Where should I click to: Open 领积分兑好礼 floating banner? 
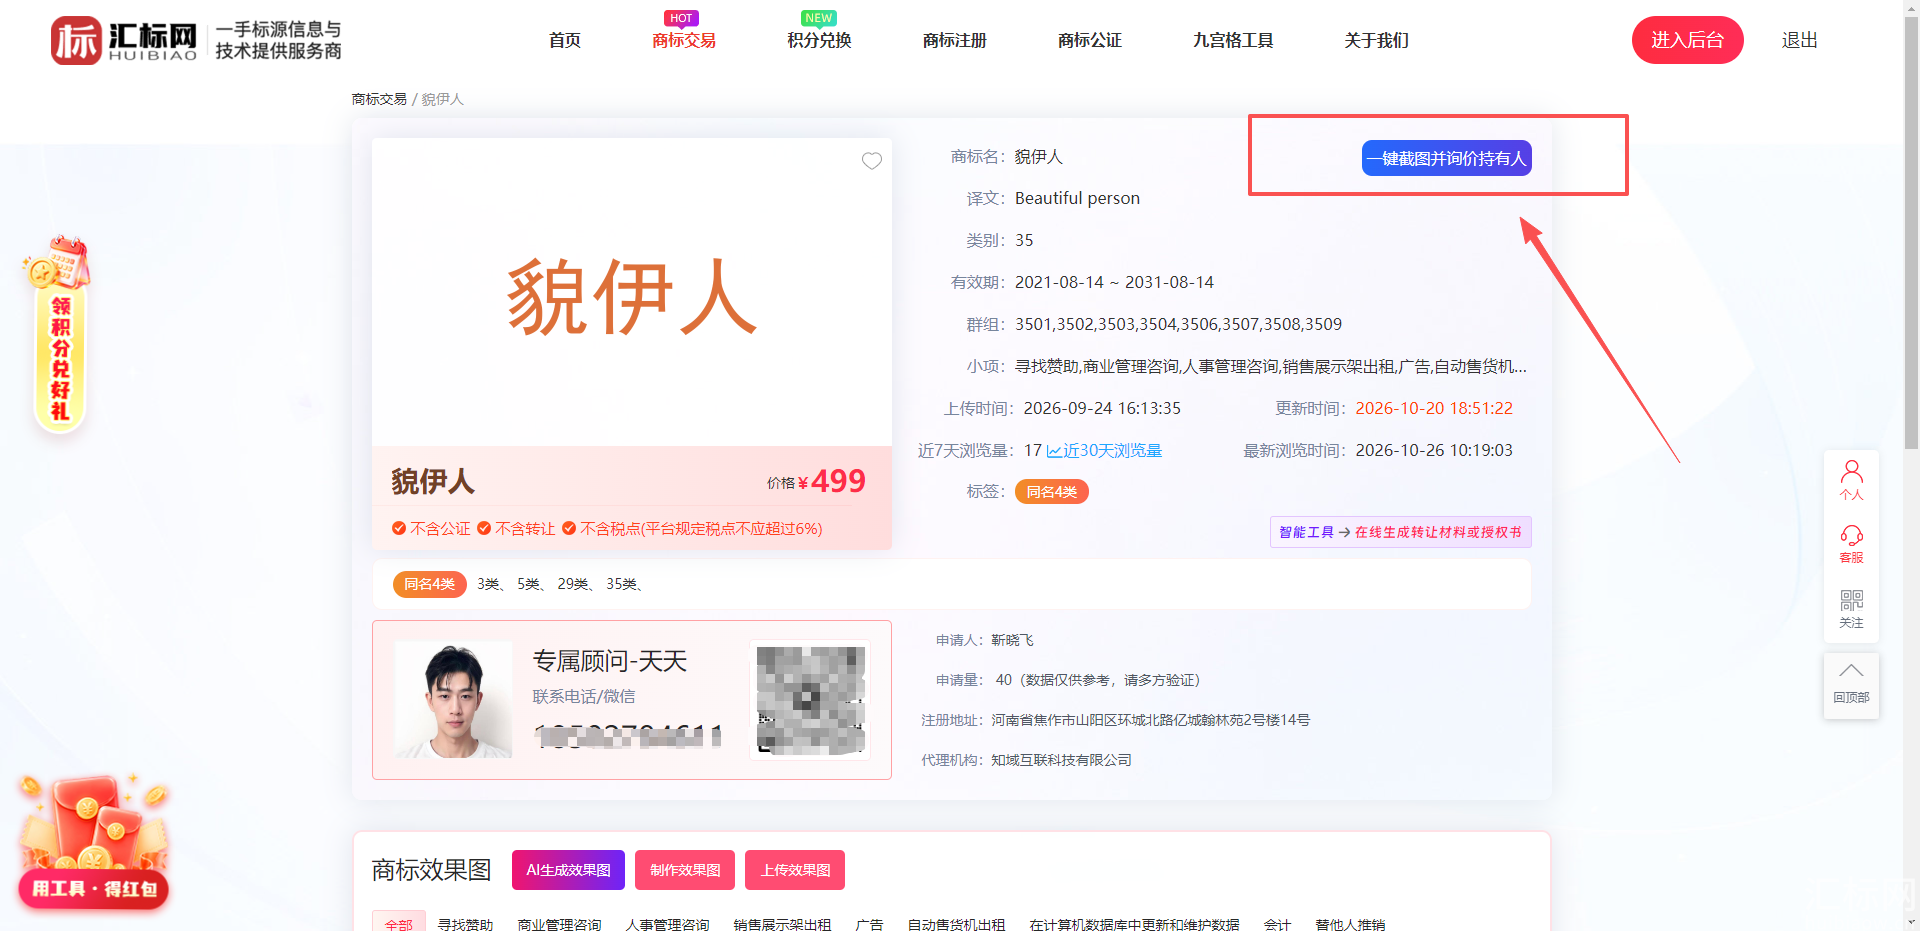[x=59, y=335]
